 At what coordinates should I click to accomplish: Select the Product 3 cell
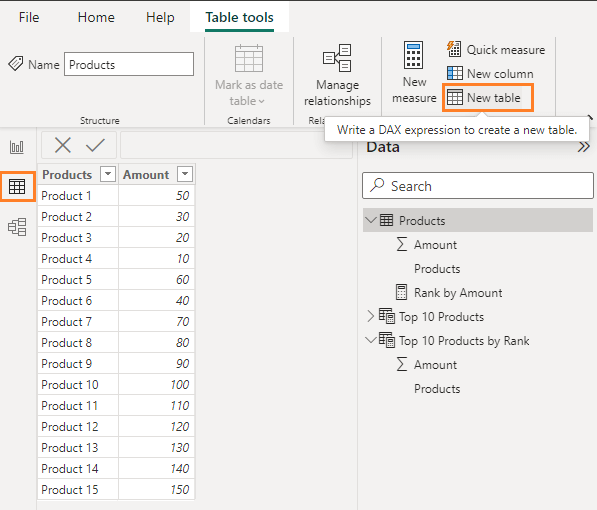[x=78, y=237]
